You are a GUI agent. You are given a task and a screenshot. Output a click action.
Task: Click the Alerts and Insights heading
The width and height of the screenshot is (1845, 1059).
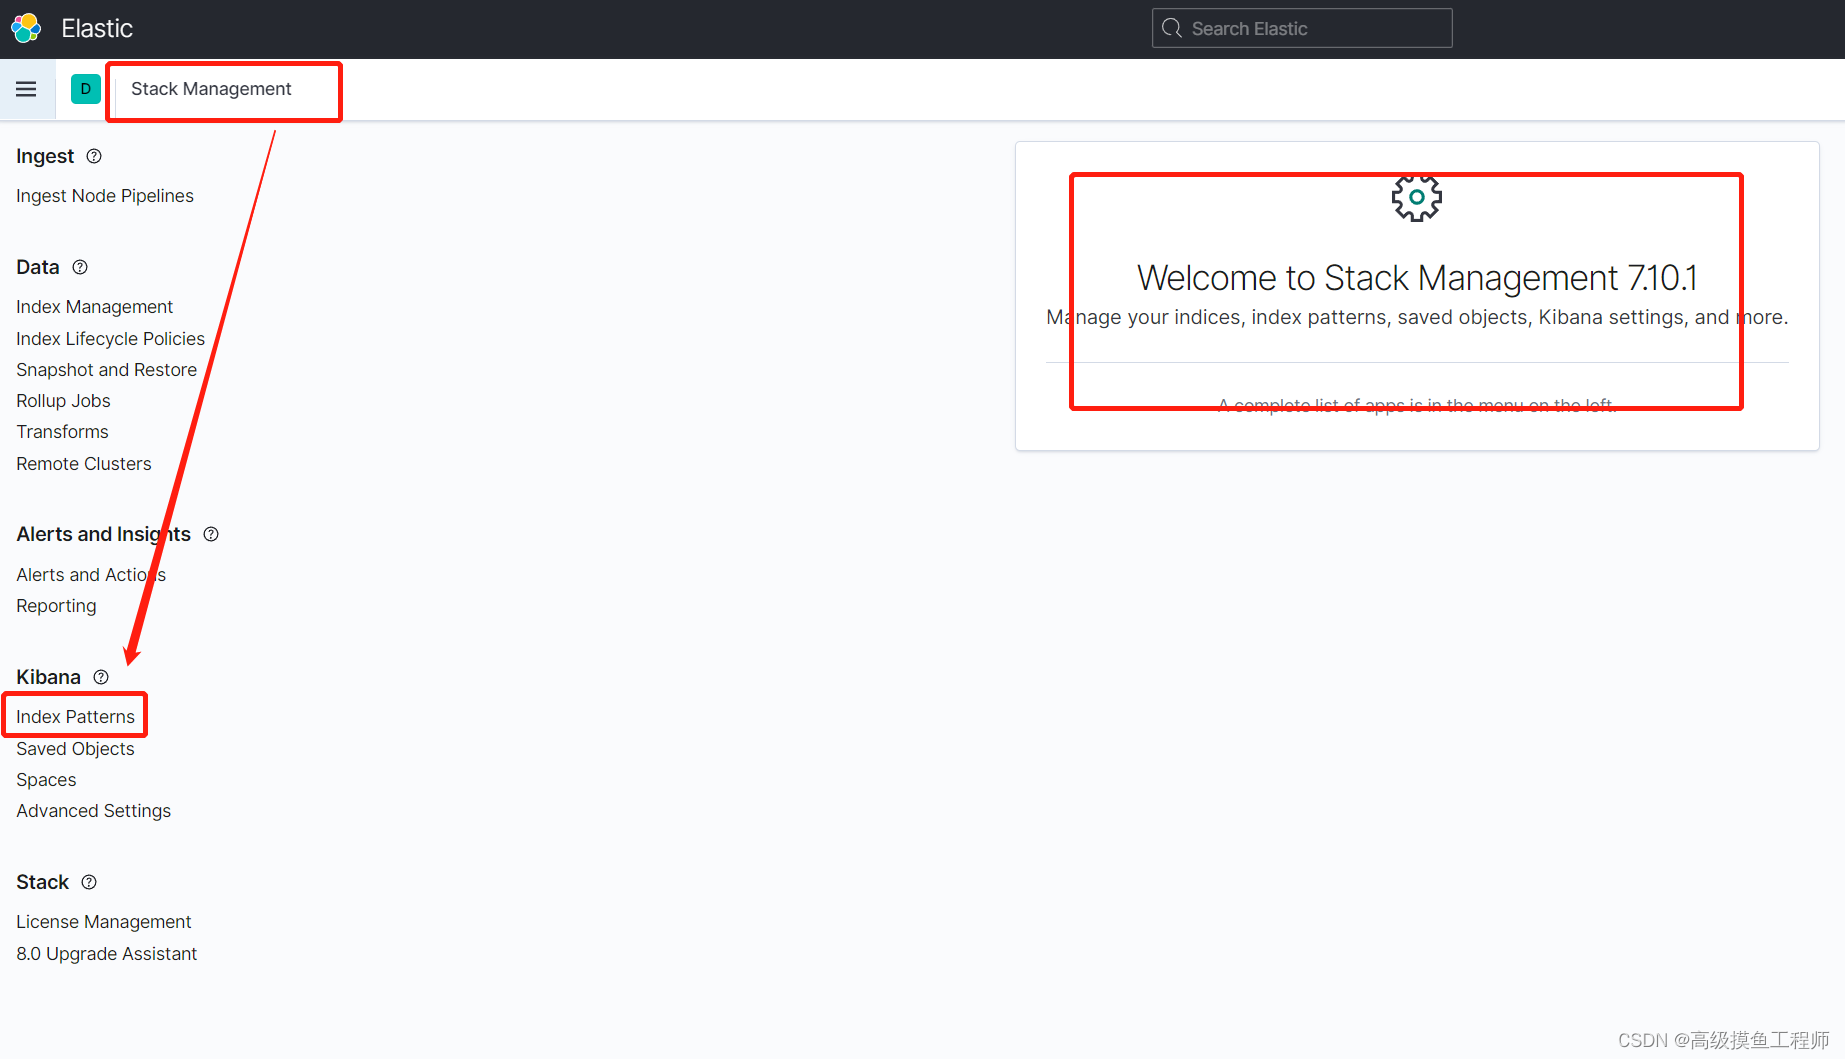pos(103,534)
